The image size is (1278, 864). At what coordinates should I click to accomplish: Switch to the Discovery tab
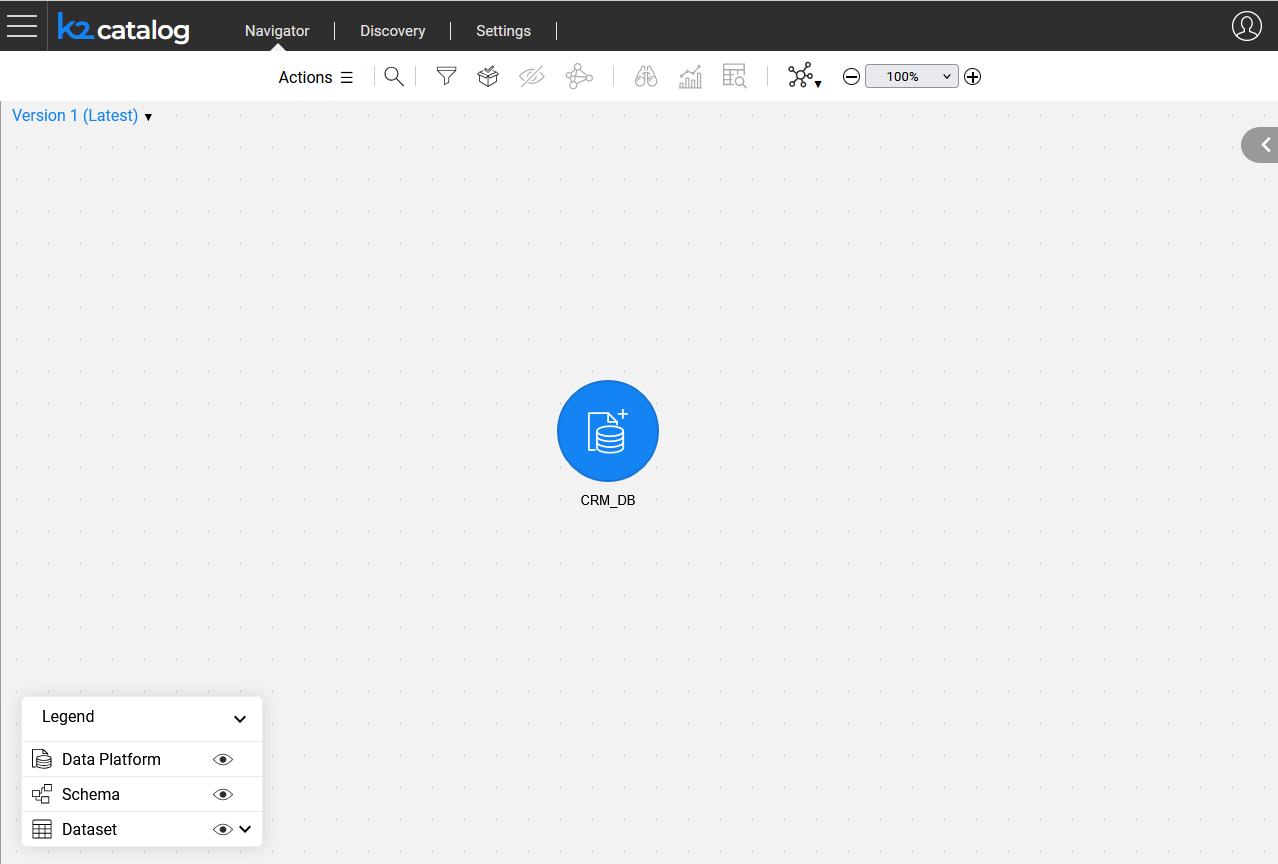(393, 31)
